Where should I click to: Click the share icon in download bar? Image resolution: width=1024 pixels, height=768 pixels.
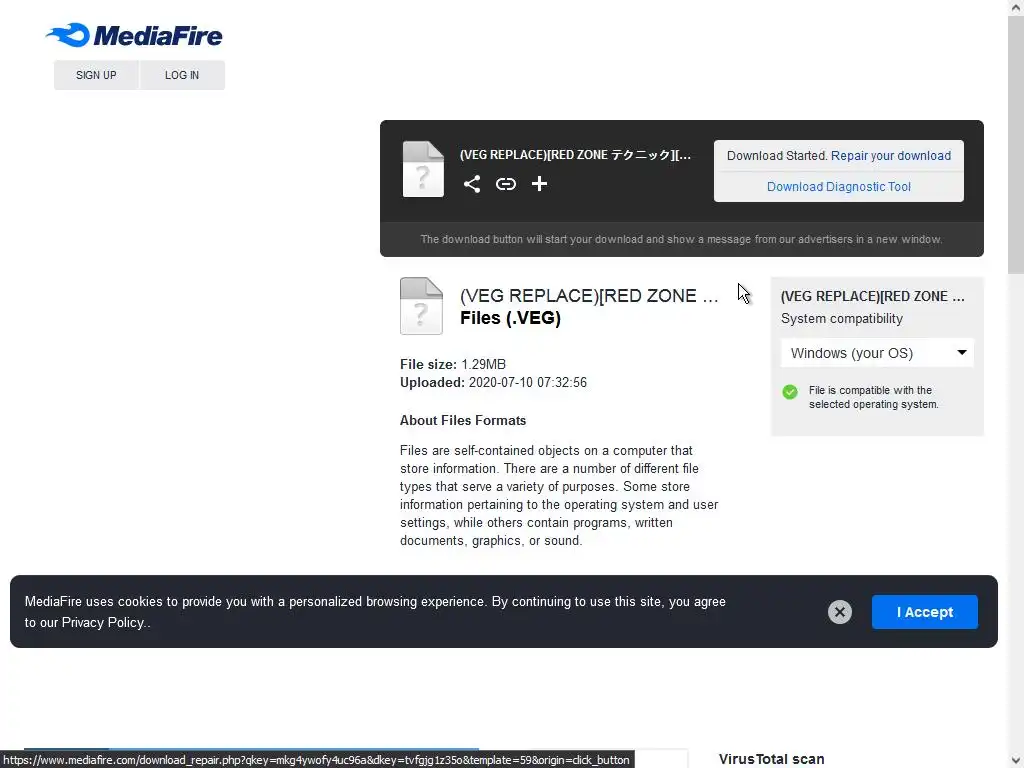point(472,184)
